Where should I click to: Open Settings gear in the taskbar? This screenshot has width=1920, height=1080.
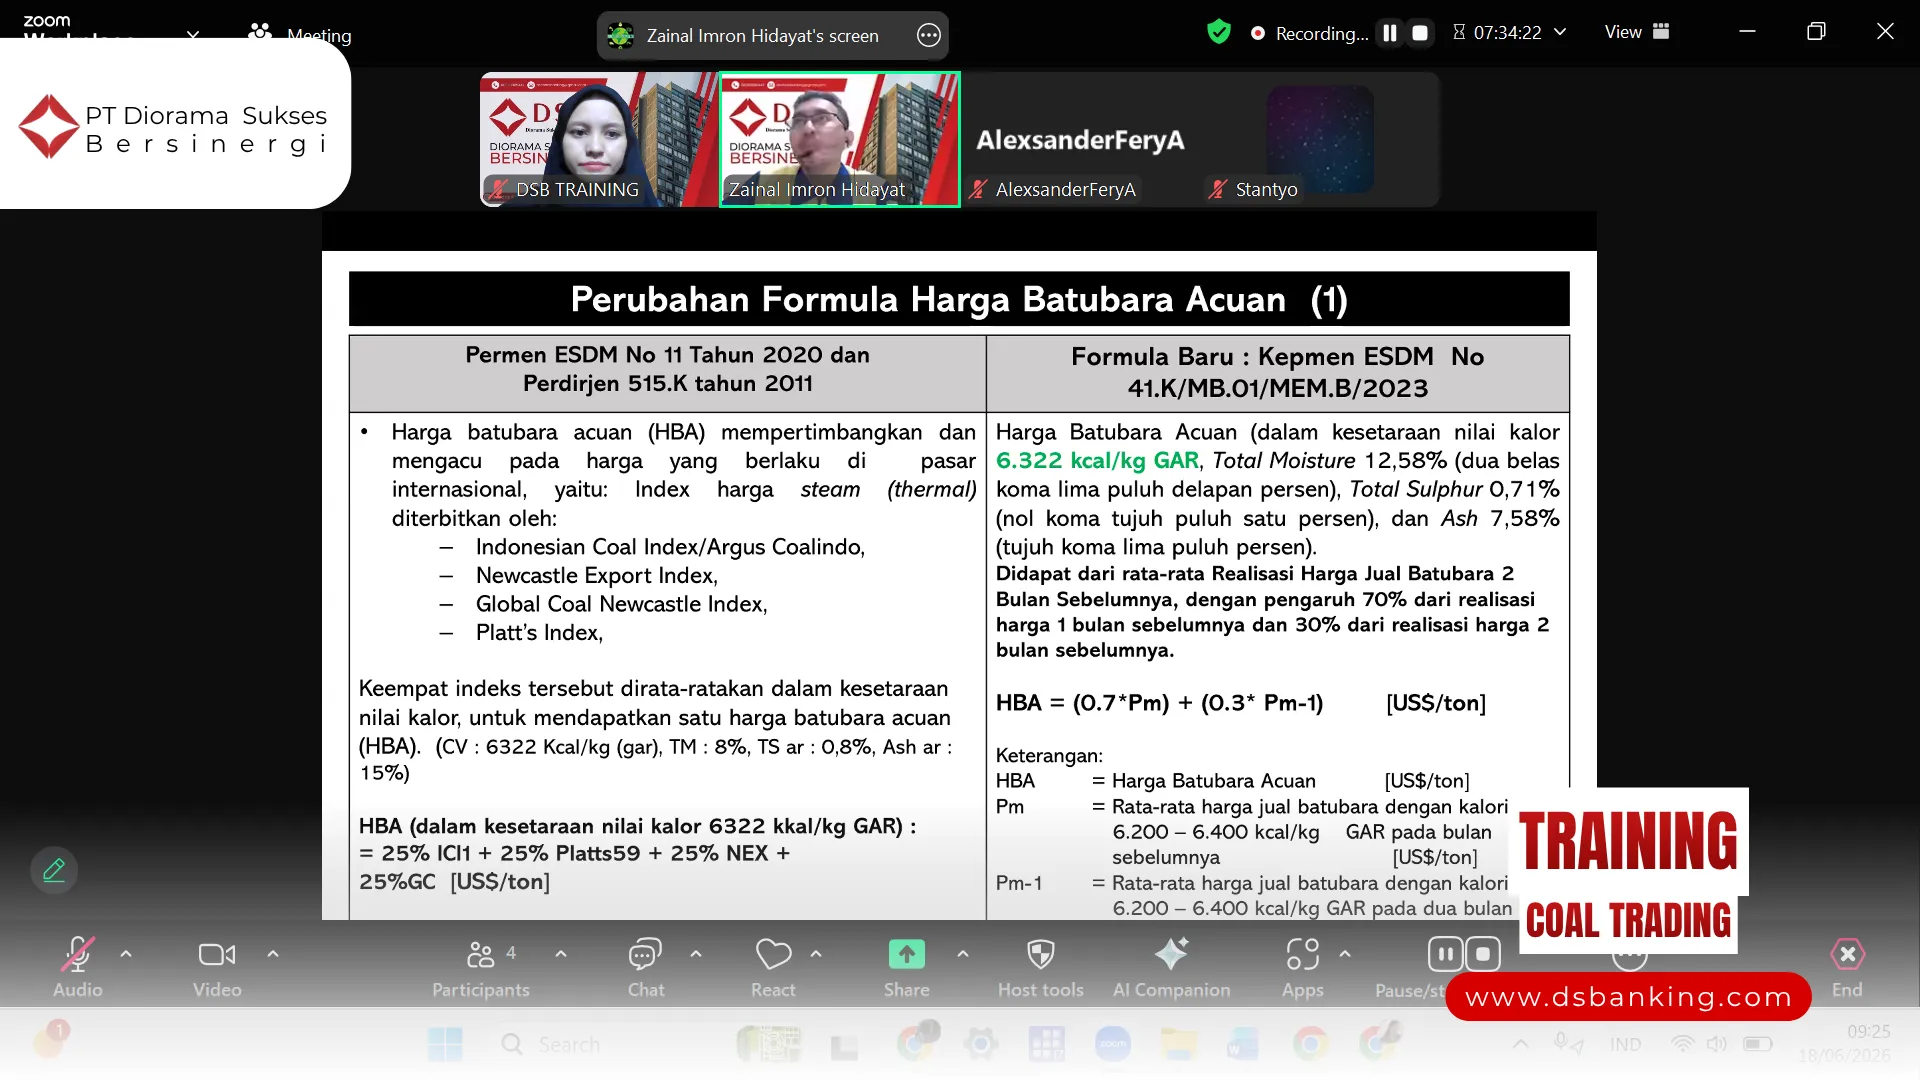tap(981, 1045)
